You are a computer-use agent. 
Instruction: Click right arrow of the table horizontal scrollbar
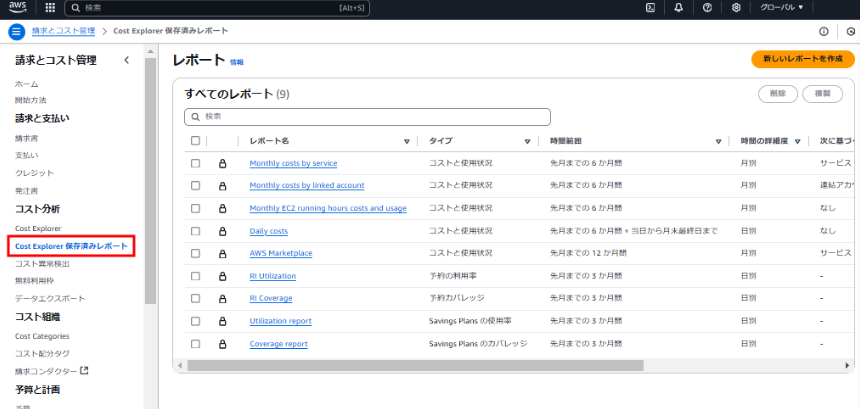[847, 365]
